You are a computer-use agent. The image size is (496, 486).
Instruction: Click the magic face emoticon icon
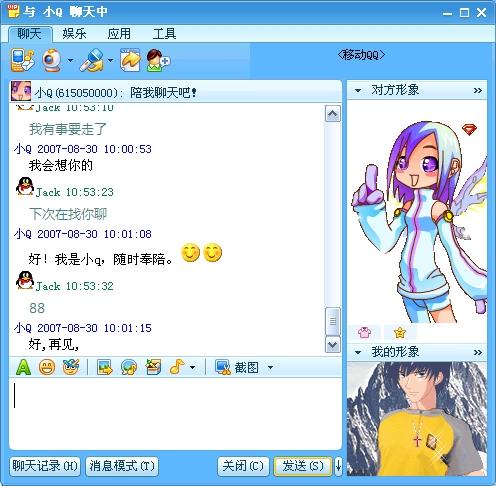[71, 367]
